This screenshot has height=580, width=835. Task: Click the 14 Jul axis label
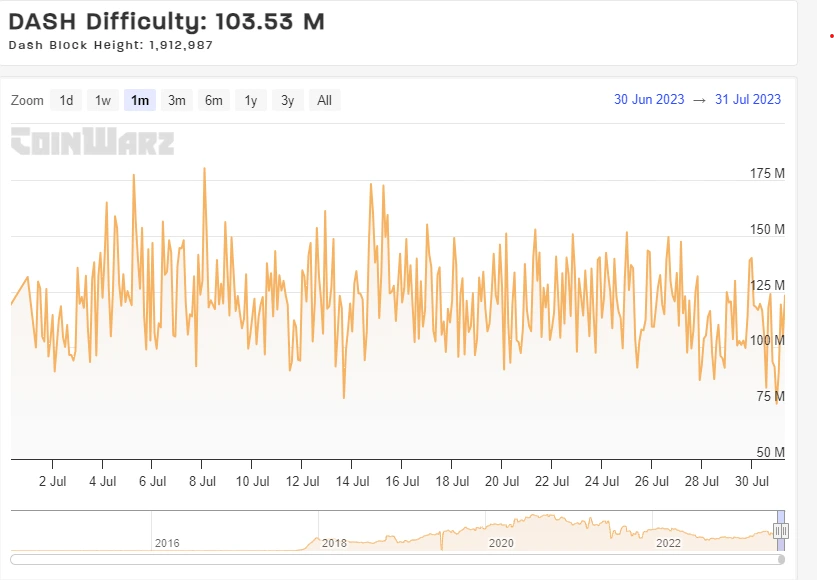(352, 481)
